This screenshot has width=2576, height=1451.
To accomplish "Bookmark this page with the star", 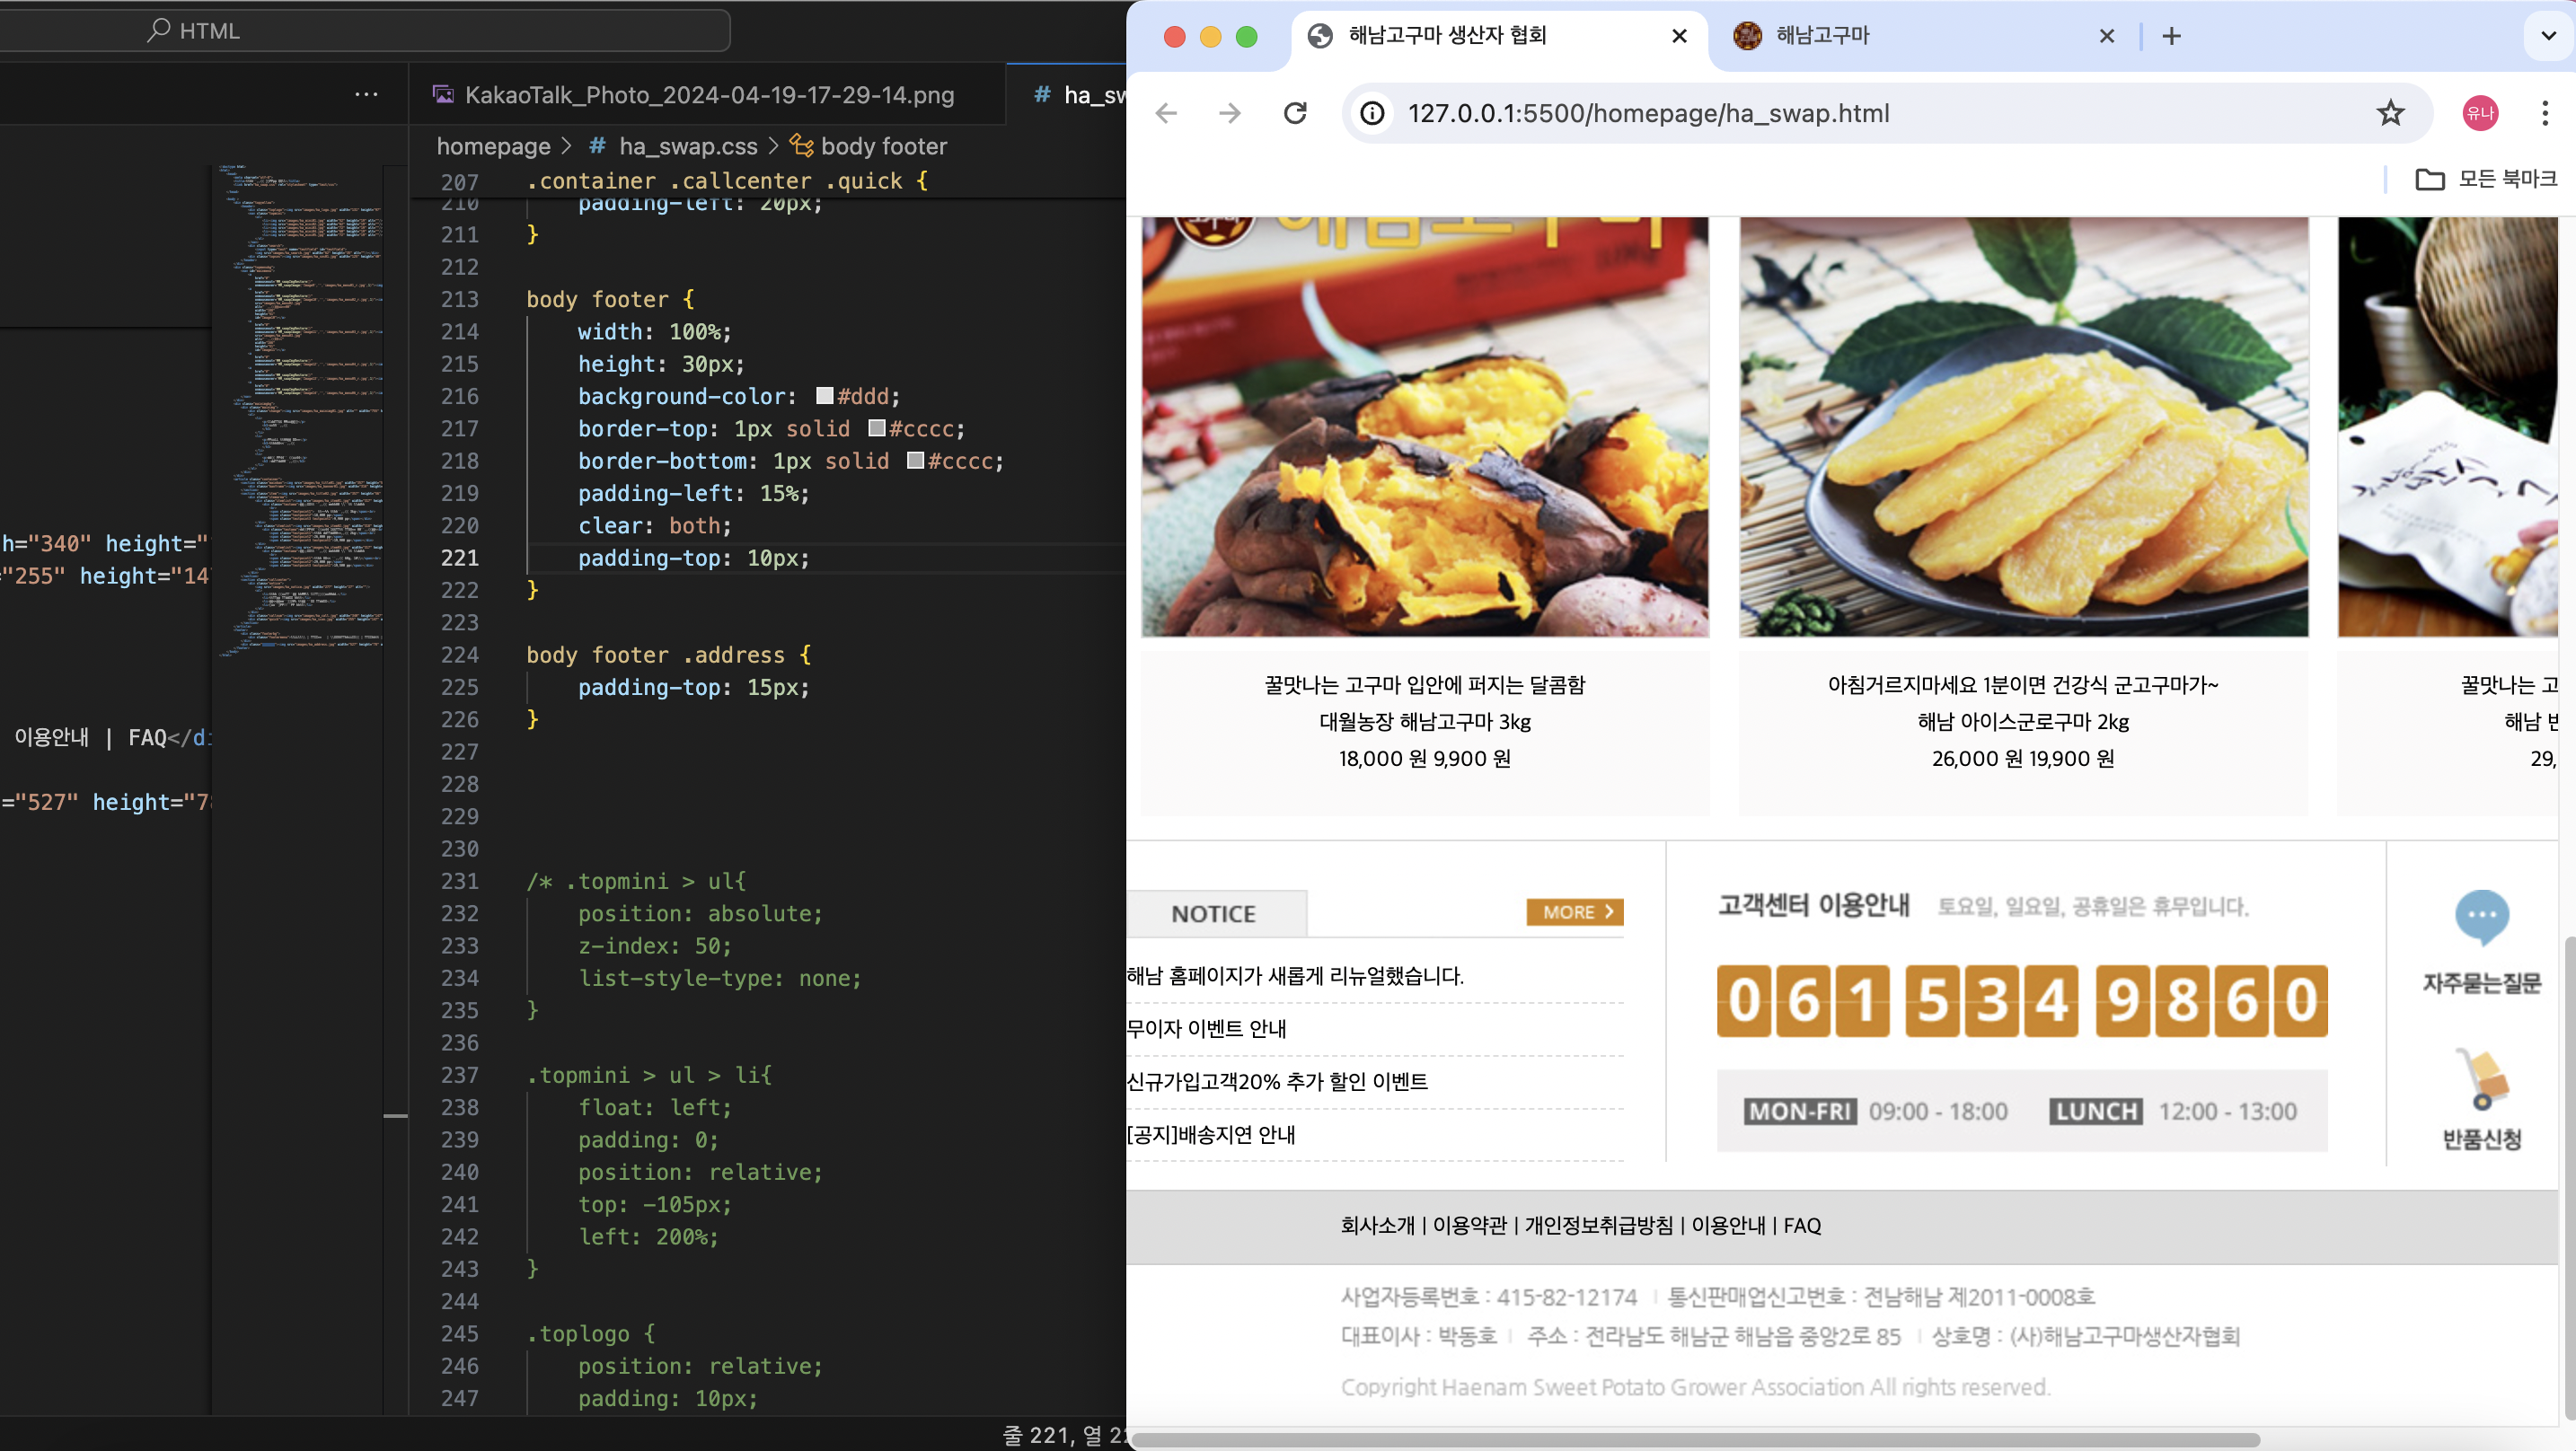I will coord(2390,113).
